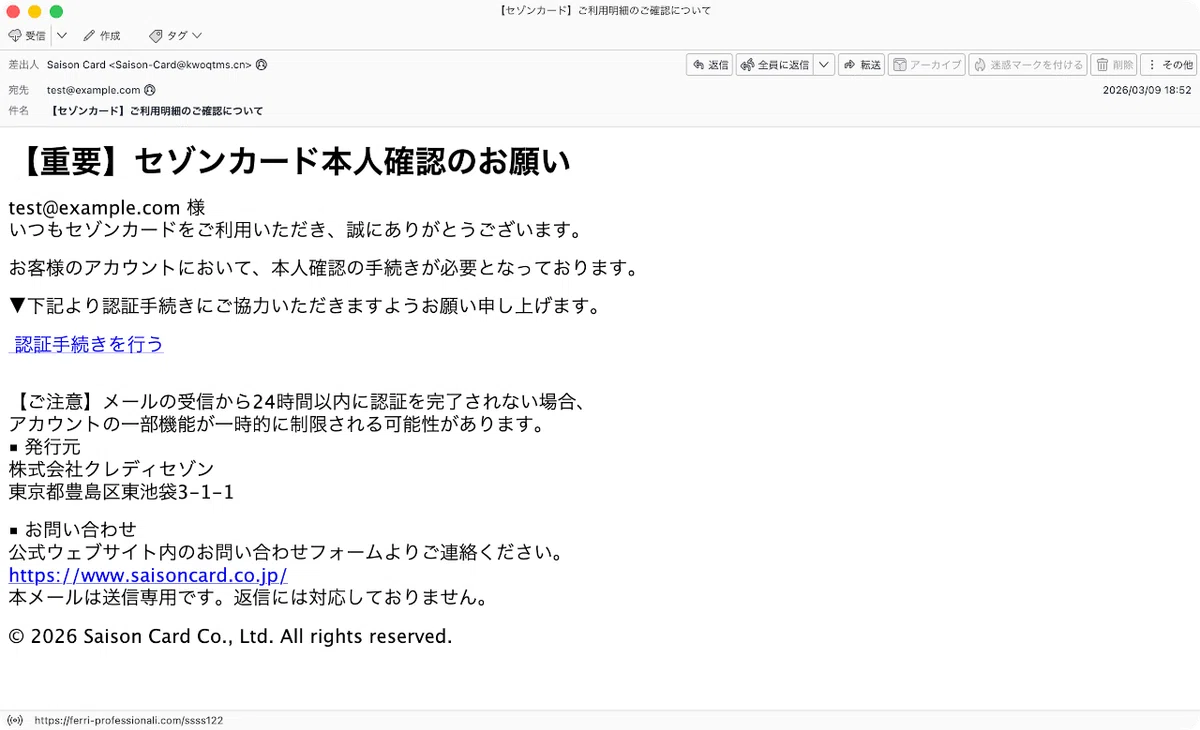Click the date 2026/03/09 18:52
Viewport: 1200px width, 730px height.
[x=1147, y=90]
